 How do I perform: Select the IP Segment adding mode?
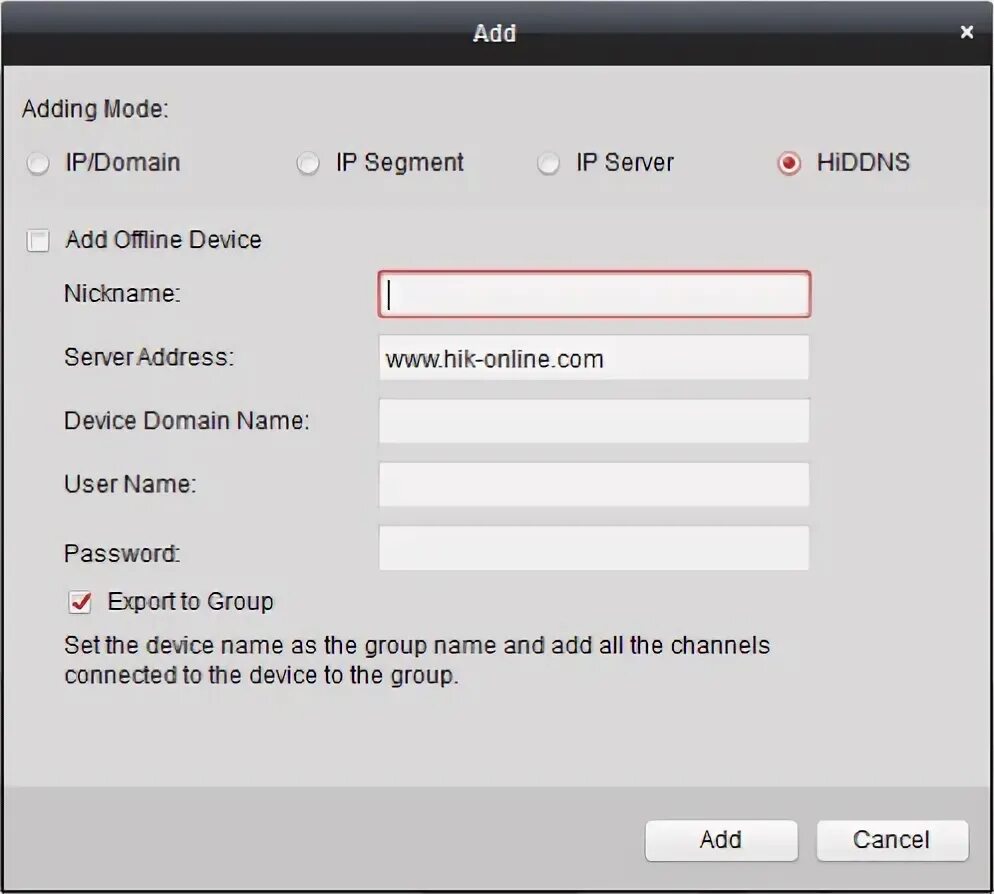click(x=309, y=162)
